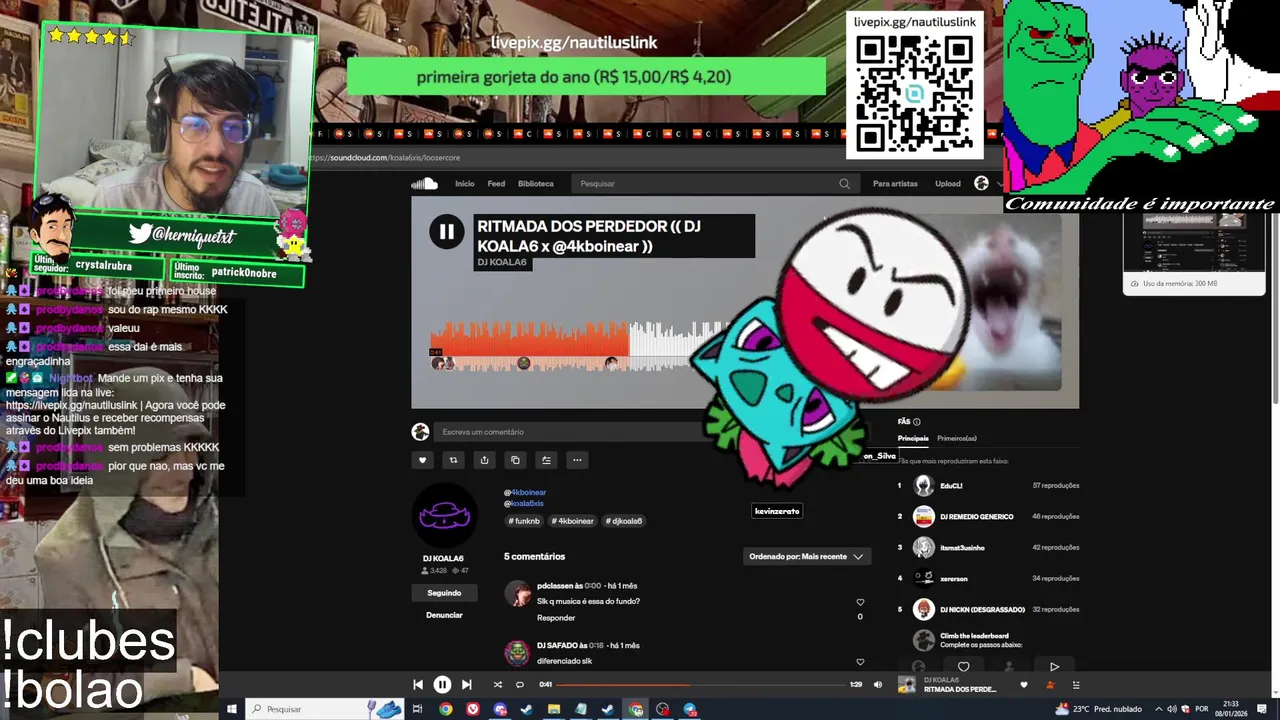The image size is (1280, 720).
Task: Like the track with the heart icon below the comment box
Action: [422, 460]
